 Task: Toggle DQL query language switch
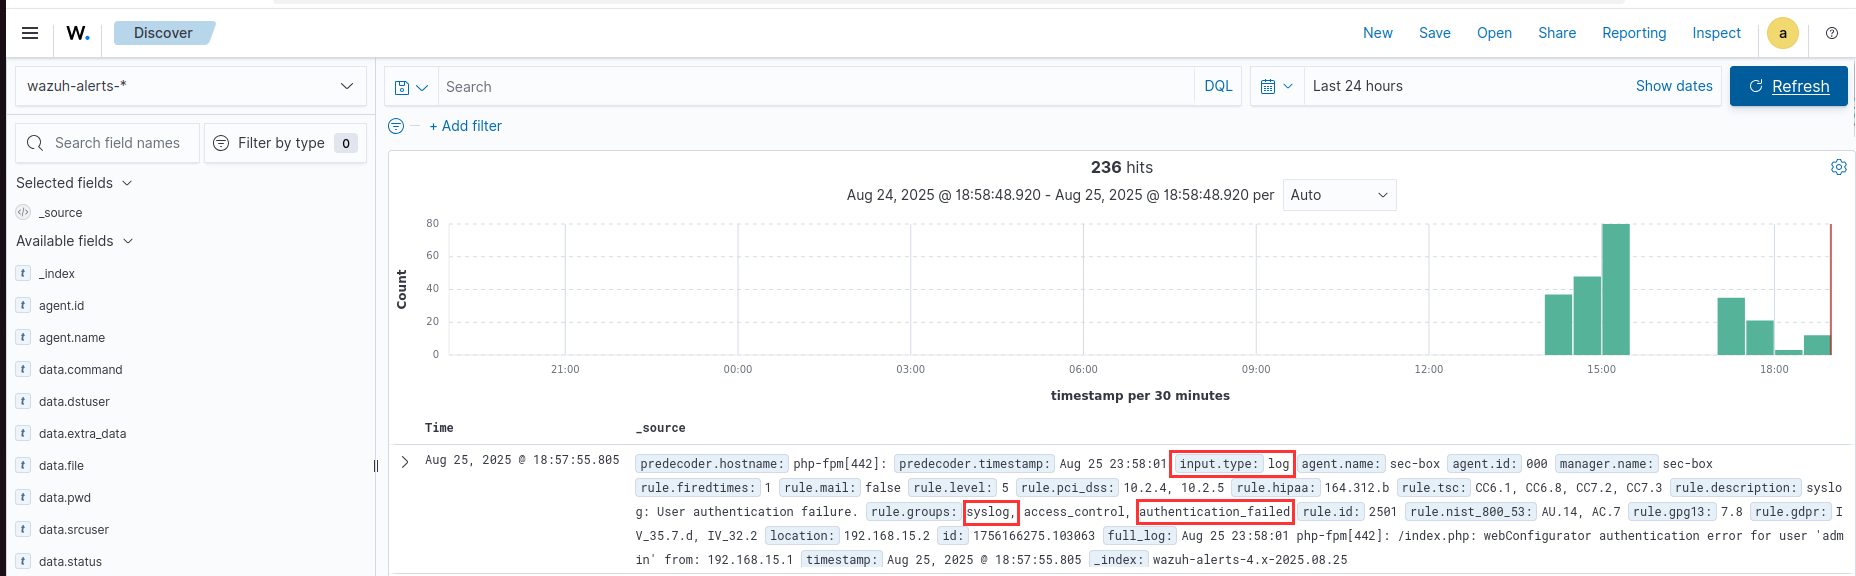[1217, 87]
